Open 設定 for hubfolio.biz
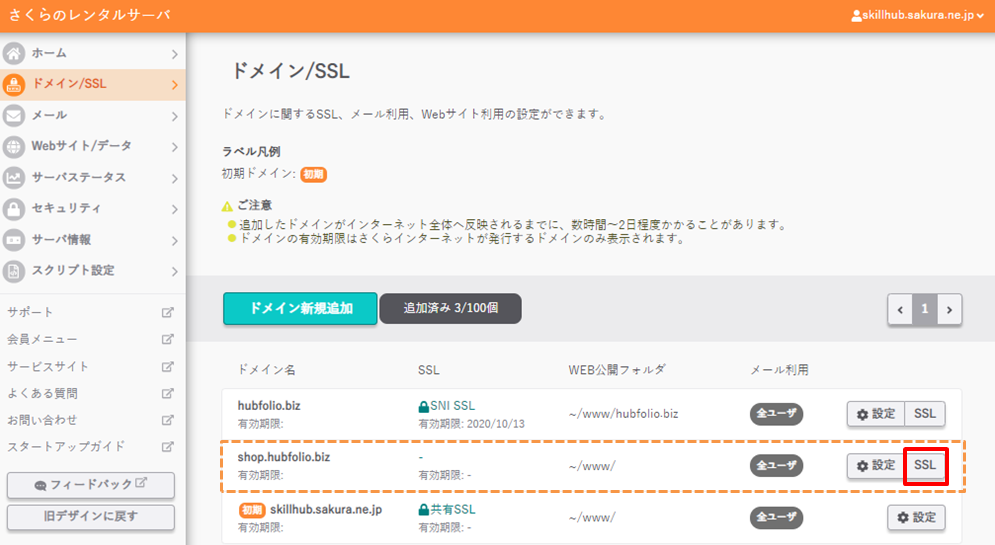 pyautogui.click(x=876, y=414)
